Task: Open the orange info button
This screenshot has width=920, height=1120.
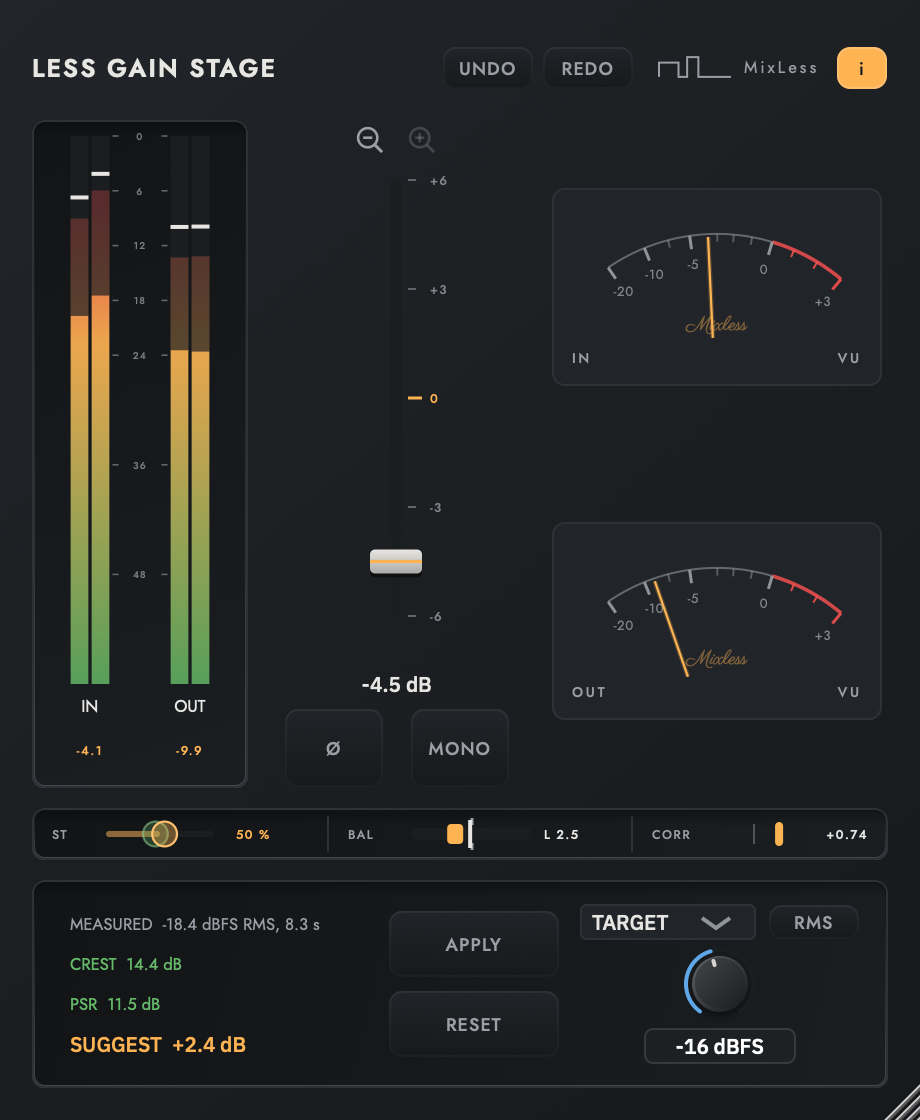Action: [x=861, y=69]
